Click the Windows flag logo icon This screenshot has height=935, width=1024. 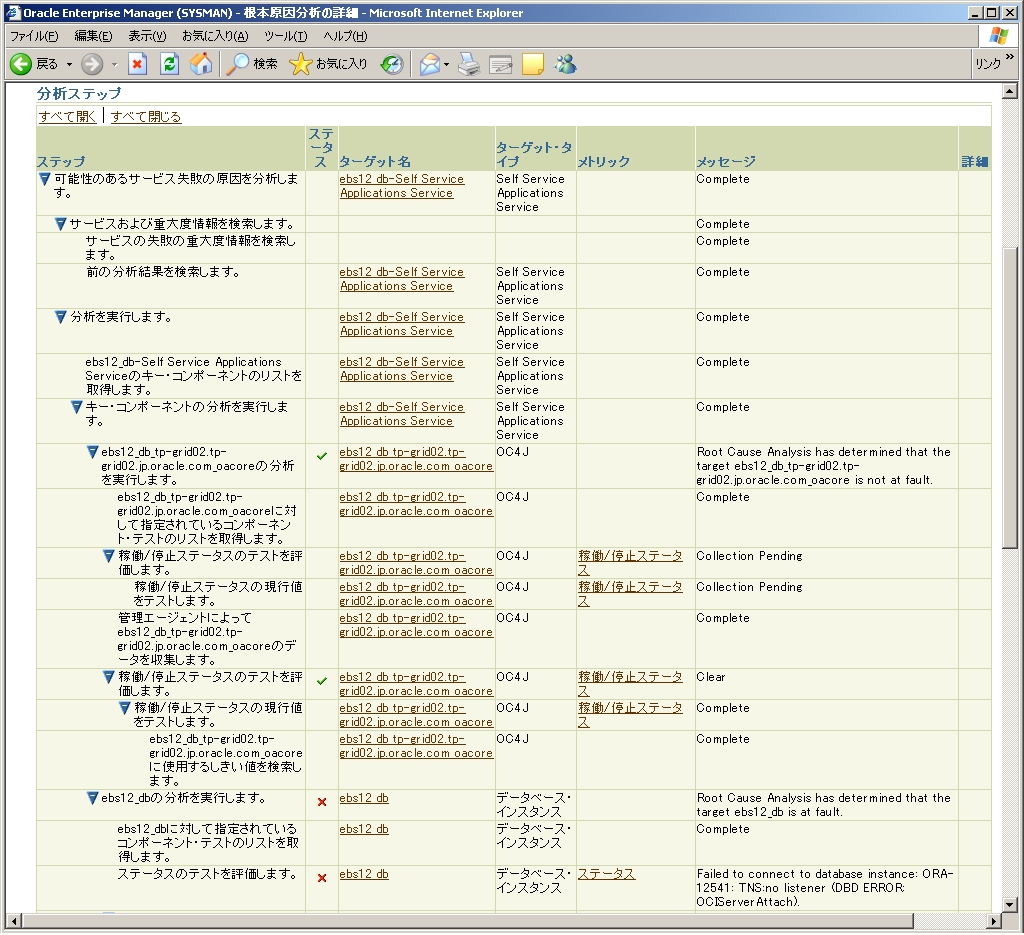click(x=999, y=36)
